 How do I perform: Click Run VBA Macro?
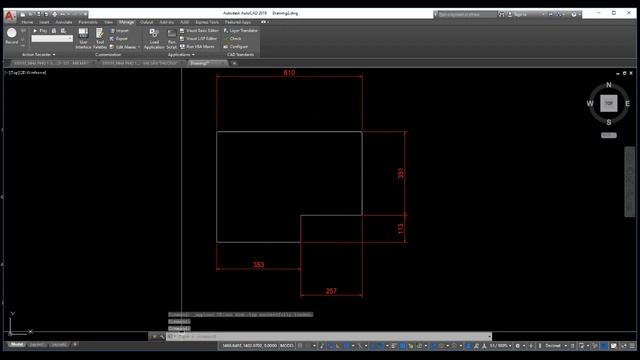tap(197, 47)
